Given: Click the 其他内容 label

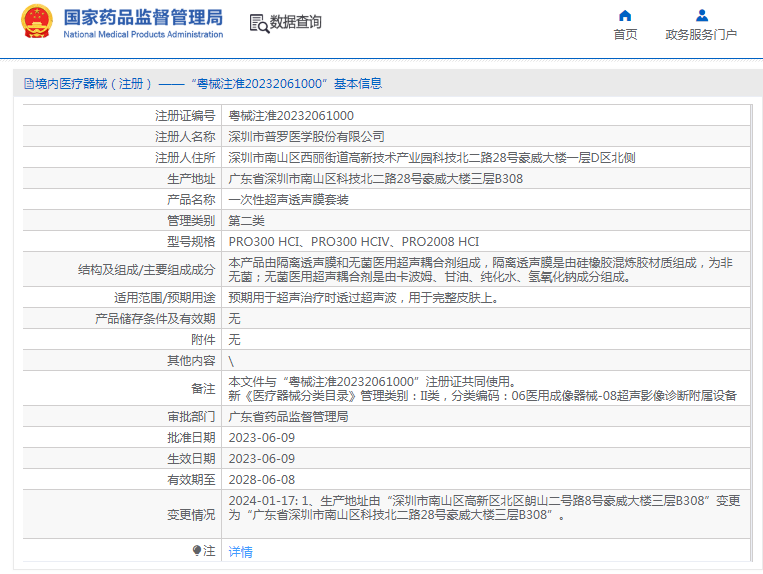Looking at the screenshot, I should (x=191, y=360).
